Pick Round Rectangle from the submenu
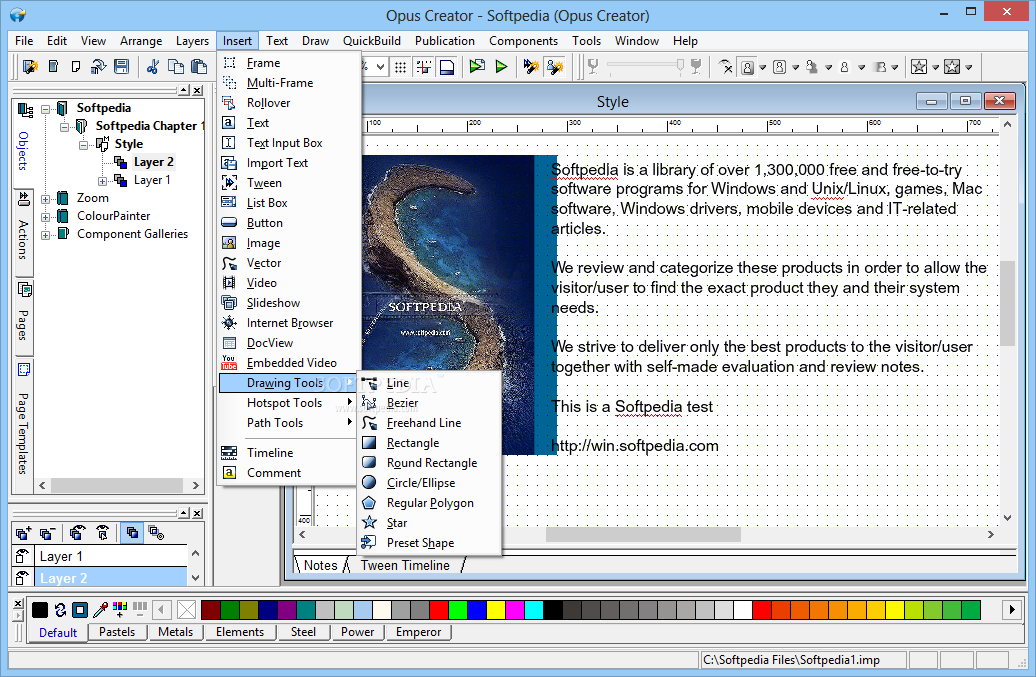The height and width of the screenshot is (677, 1036). click(429, 463)
